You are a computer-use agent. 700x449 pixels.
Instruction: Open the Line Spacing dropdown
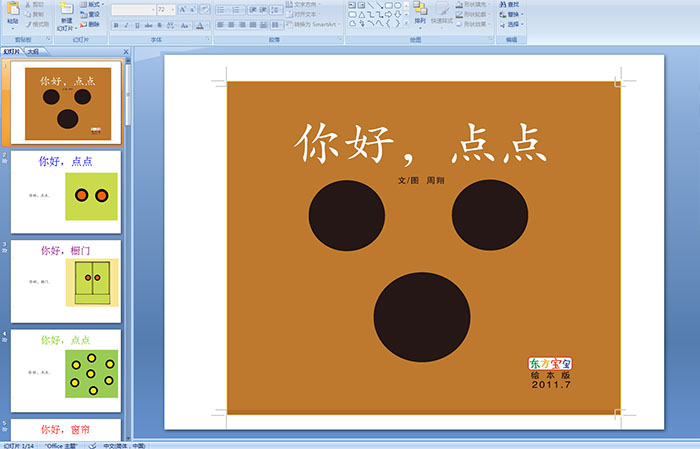coord(276,9)
